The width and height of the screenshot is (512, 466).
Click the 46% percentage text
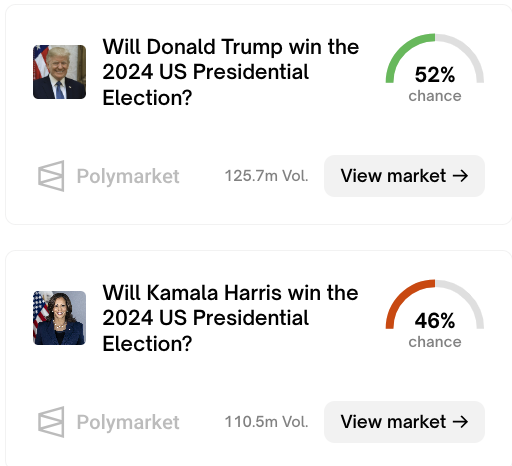(435, 320)
